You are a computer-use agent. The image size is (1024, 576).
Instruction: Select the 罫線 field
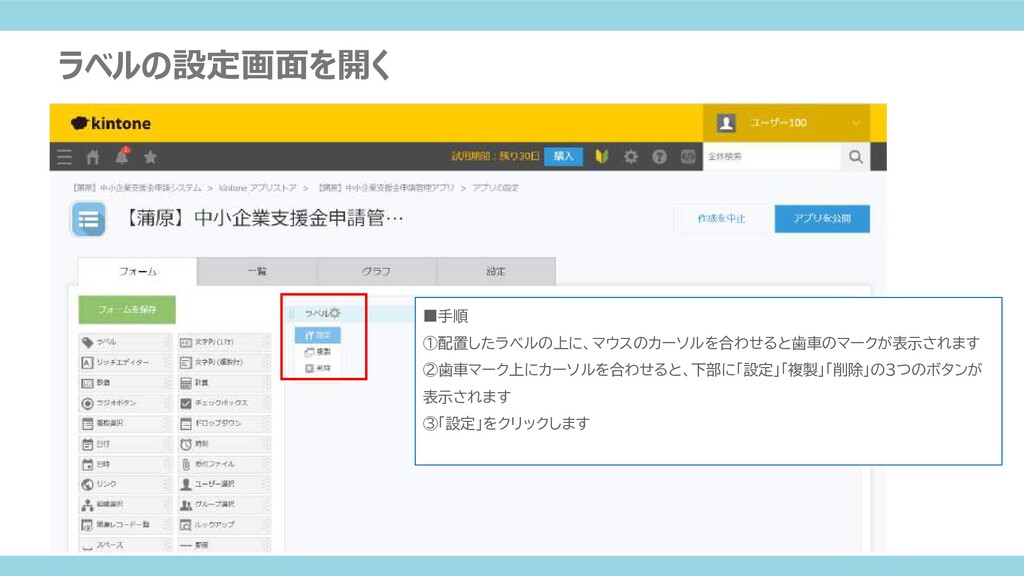pos(224,545)
